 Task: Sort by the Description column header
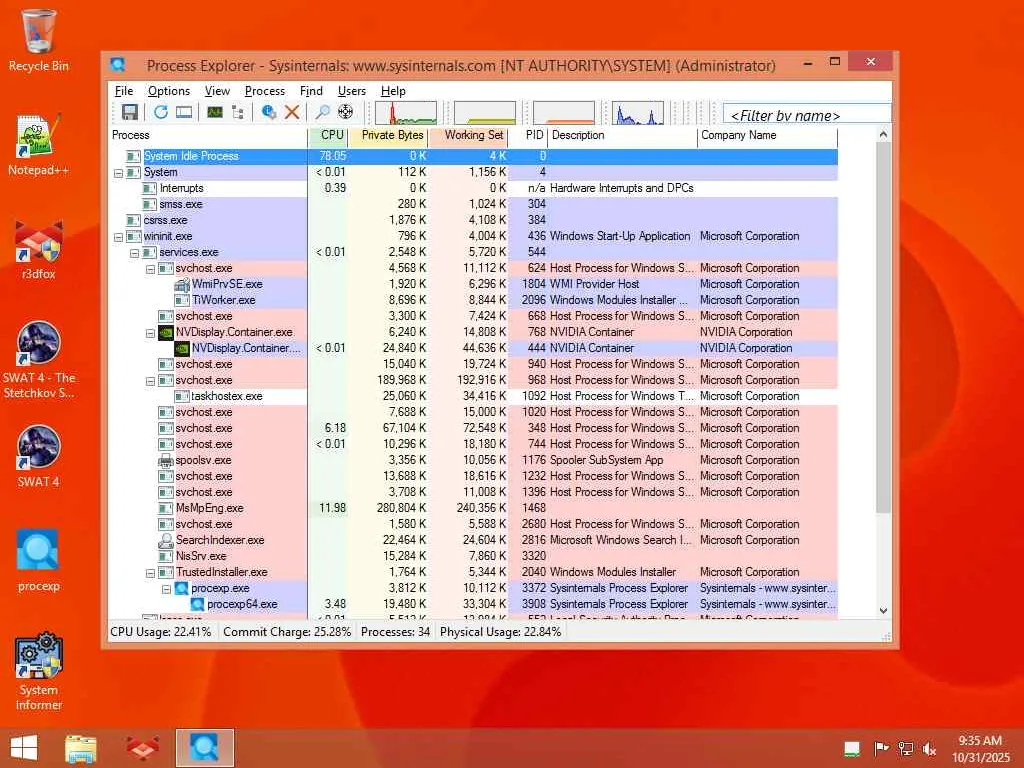point(622,135)
